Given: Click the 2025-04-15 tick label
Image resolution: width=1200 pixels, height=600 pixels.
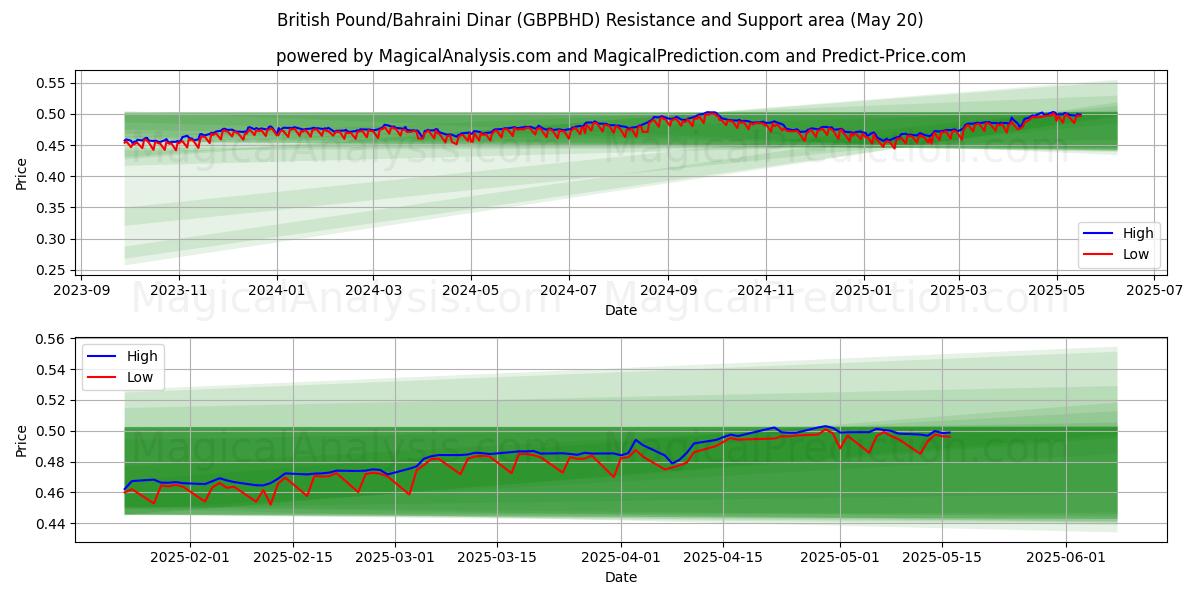Looking at the screenshot, I should click(x=725, y=556).
